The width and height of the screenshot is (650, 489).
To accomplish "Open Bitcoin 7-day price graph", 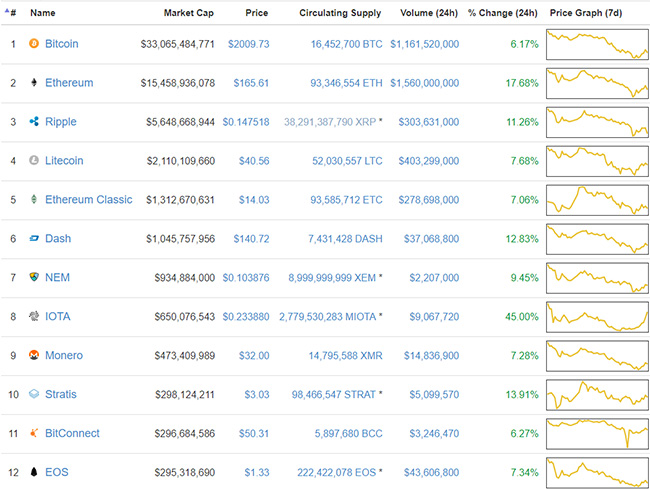I will click(x=597, y=44).
